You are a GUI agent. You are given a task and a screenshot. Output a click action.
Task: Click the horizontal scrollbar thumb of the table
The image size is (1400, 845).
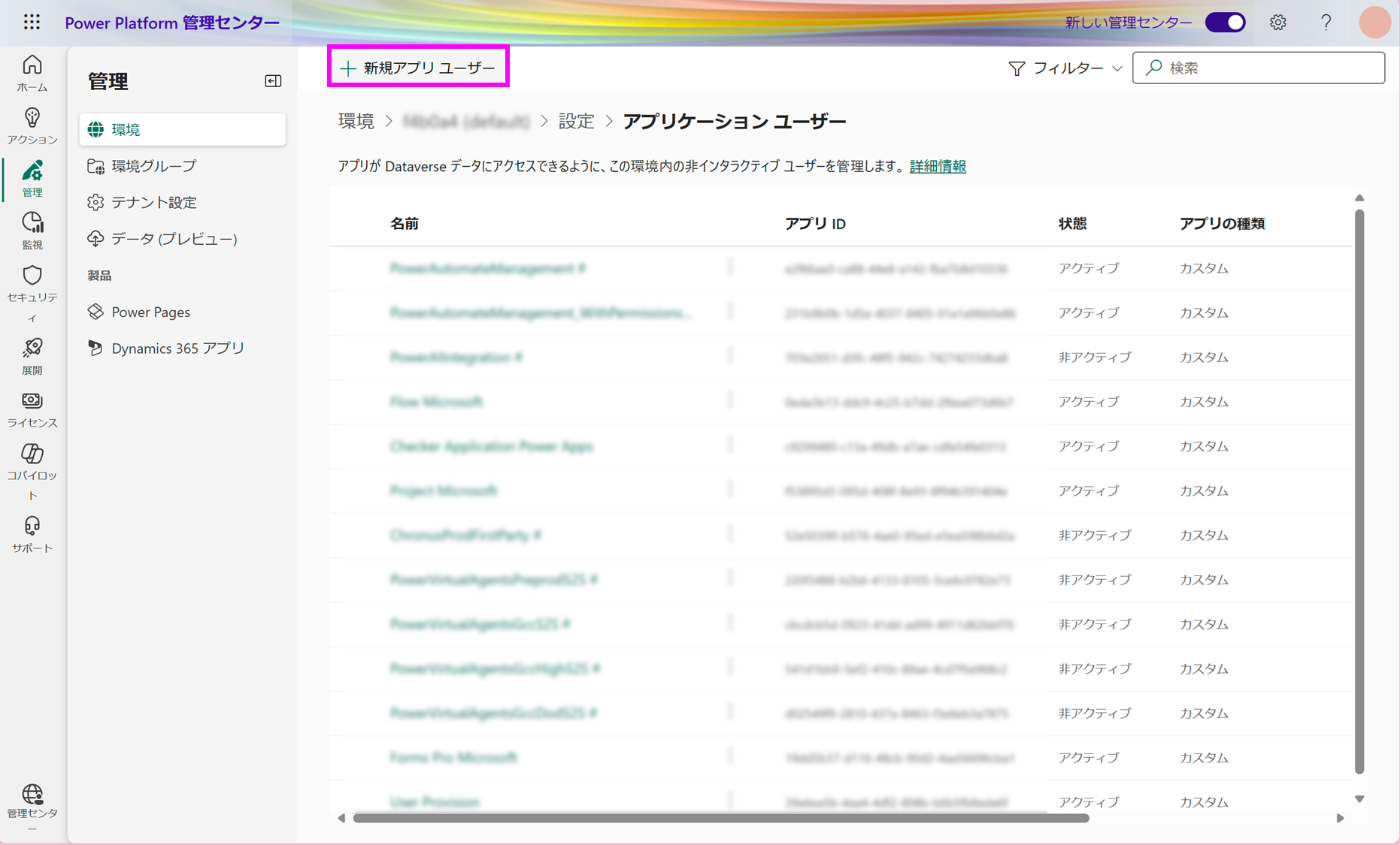[720, 818]
